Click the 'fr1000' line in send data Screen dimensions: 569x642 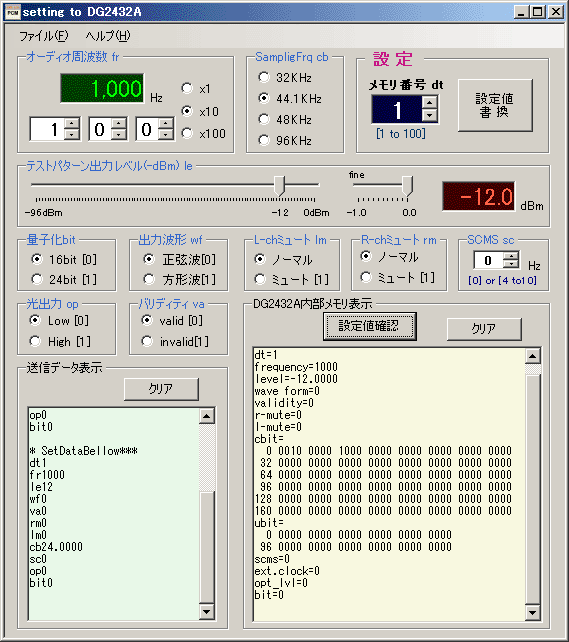pos(47,475)
